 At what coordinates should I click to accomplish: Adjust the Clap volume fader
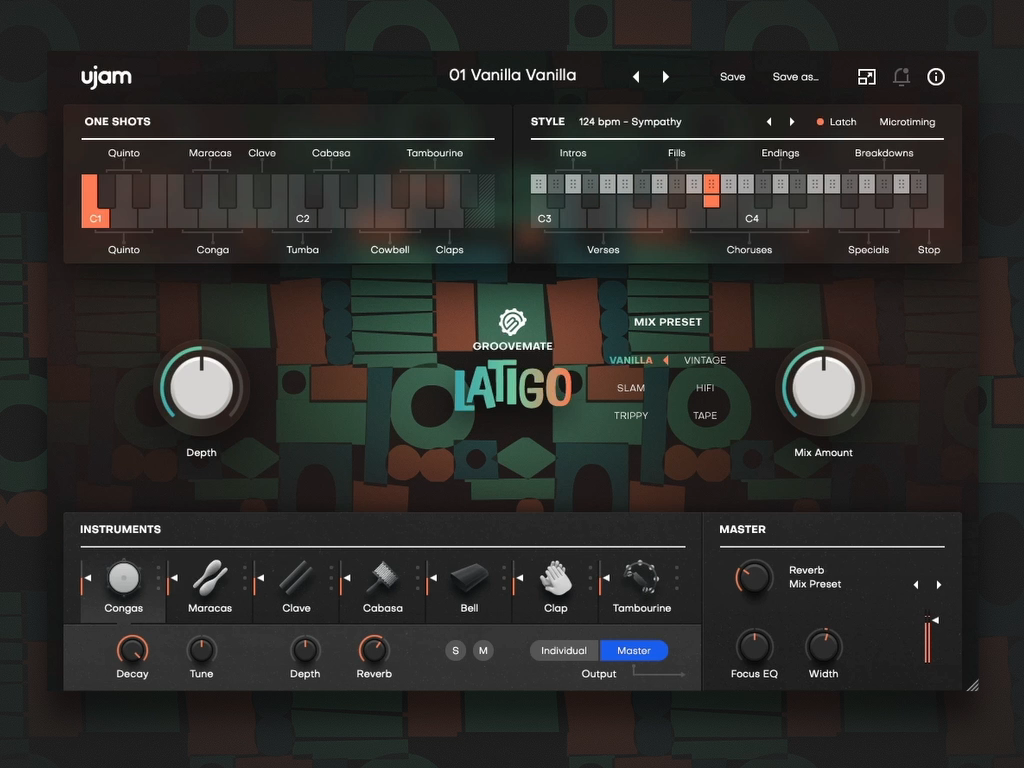516,578
